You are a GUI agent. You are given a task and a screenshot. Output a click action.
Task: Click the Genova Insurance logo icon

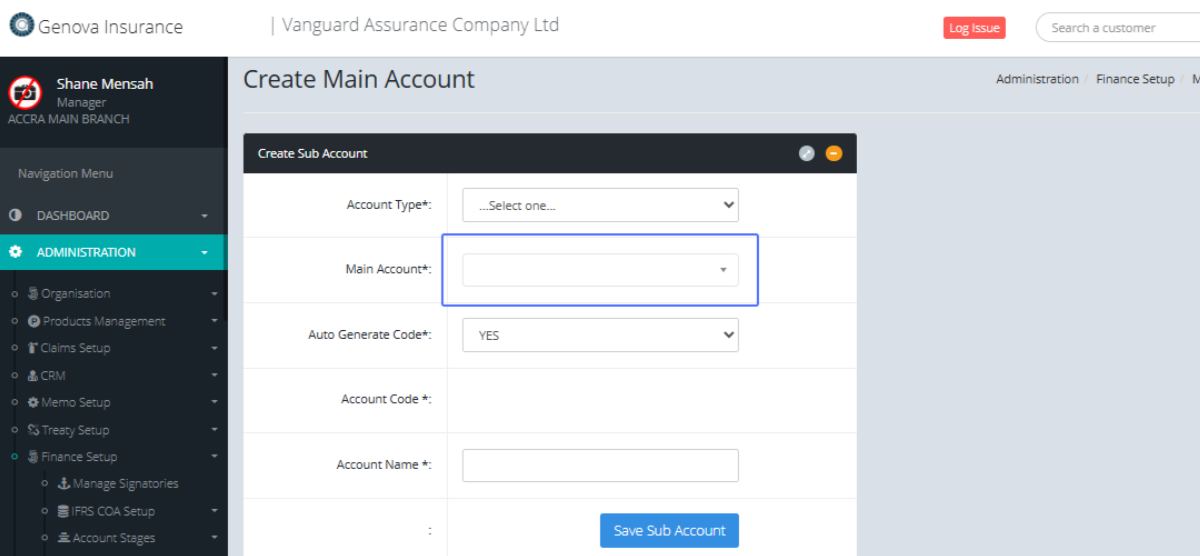tap(21, 25)
